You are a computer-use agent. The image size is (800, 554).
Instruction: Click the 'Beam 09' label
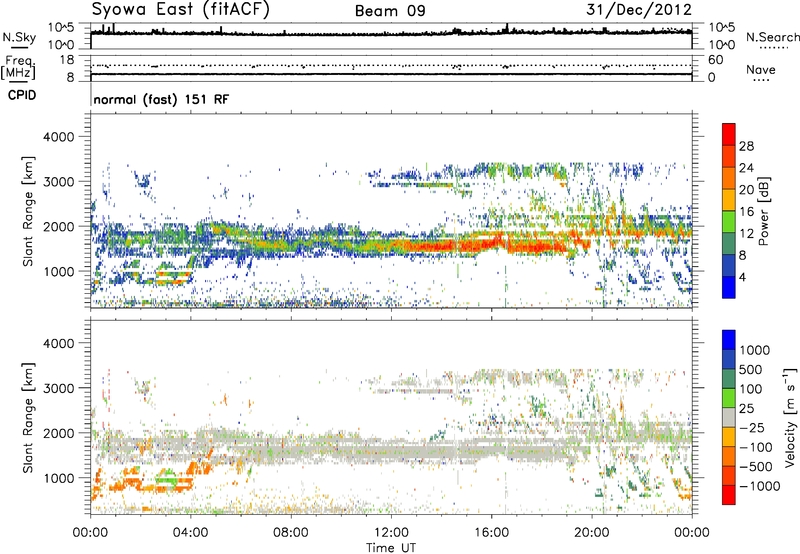pos(390,11)
